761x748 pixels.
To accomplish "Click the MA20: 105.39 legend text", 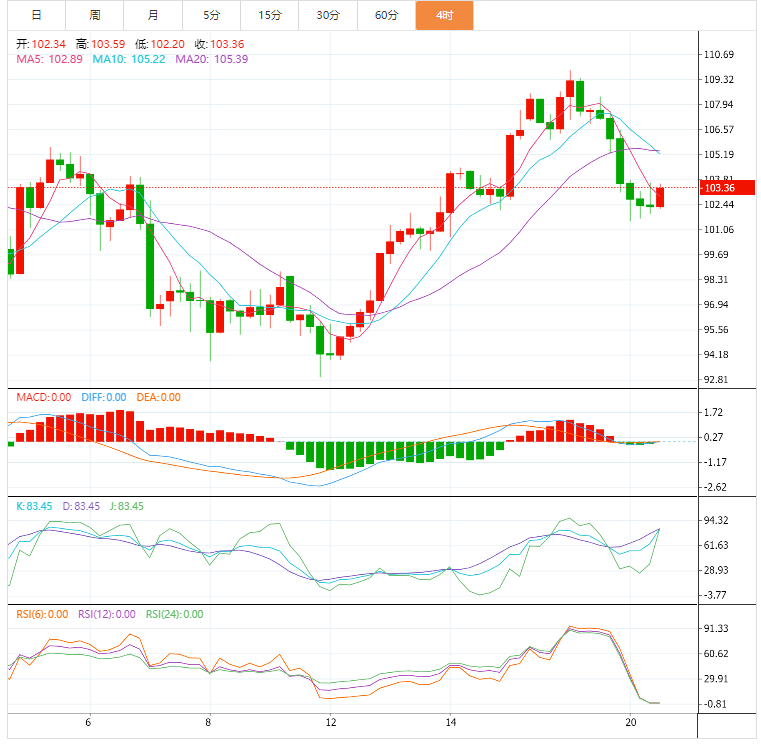I will click(x=211, y=60).
